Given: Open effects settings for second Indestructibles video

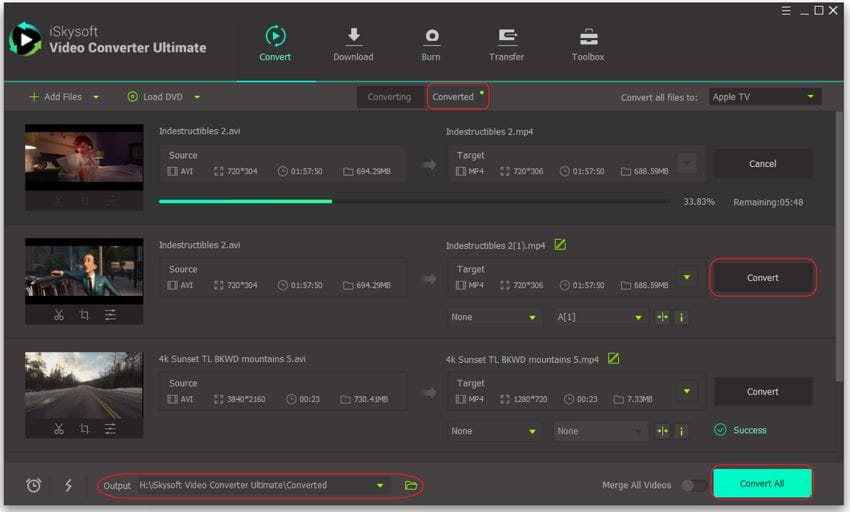Looking at the screenshot, I should coord(110,315).
